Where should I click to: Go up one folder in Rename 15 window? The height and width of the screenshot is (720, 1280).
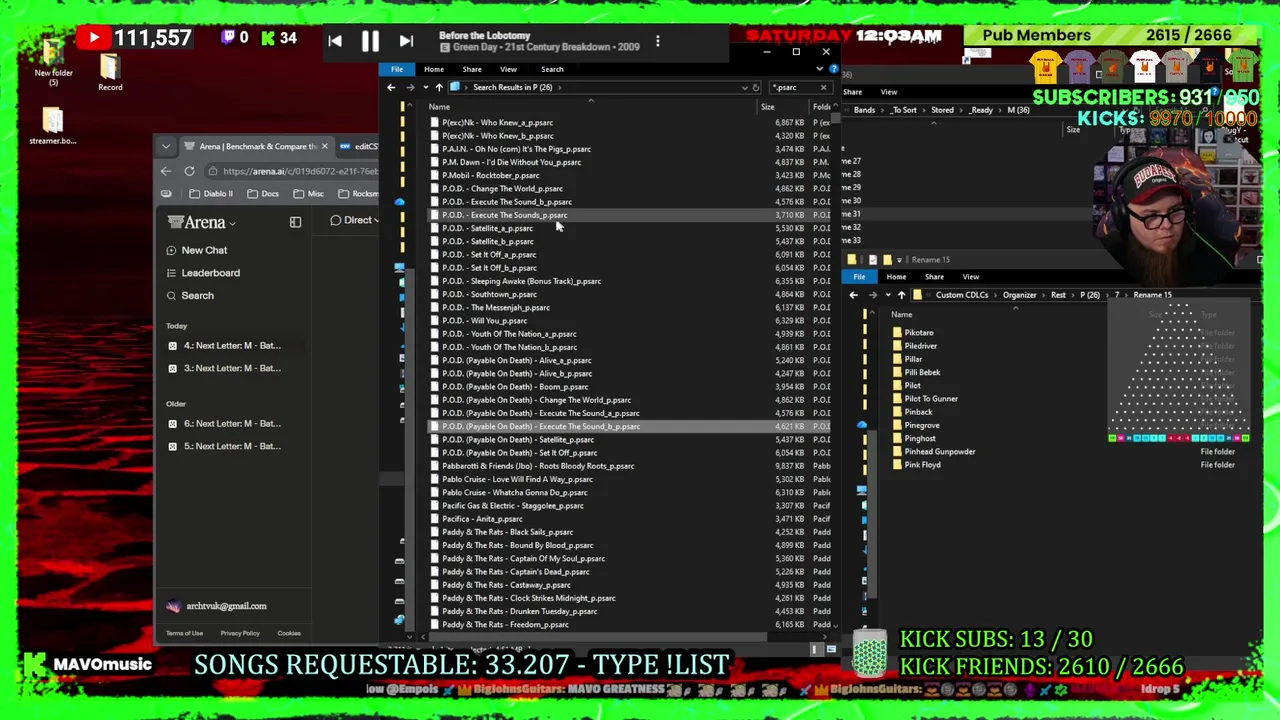pos(901,295)
